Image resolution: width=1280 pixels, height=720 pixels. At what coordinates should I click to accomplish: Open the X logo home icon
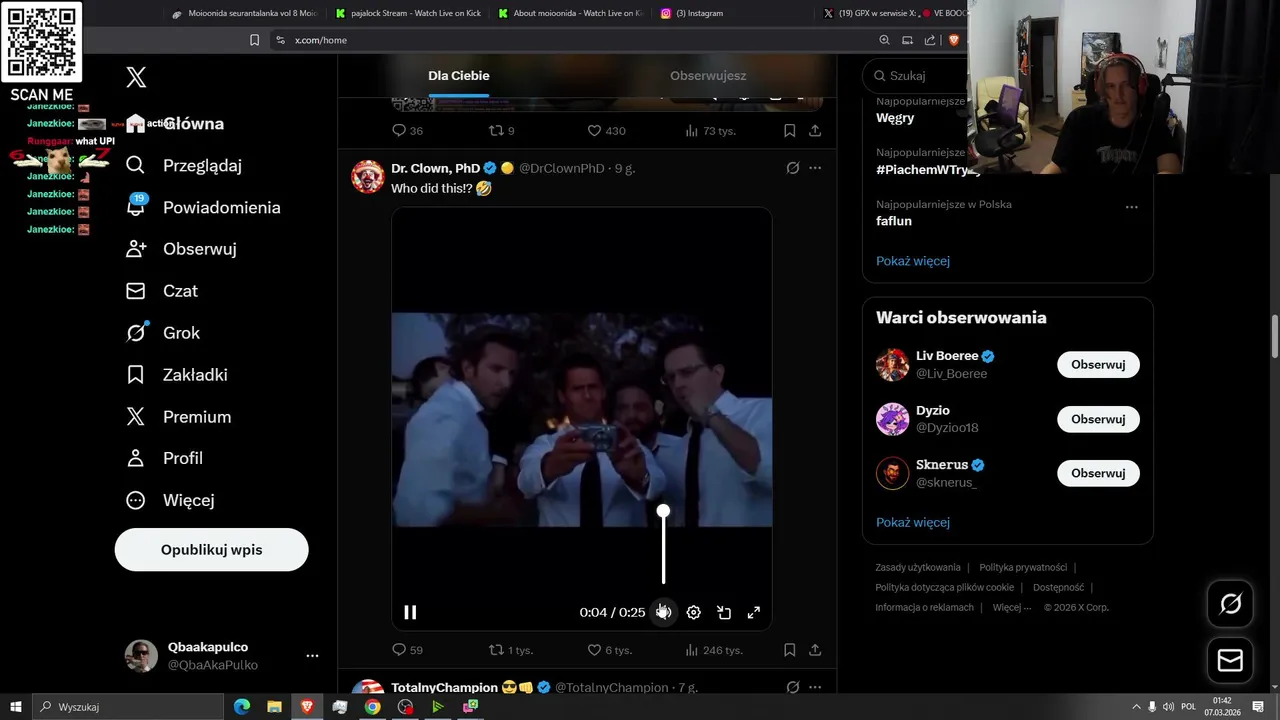pyautogui.click(x=137, y=77)
